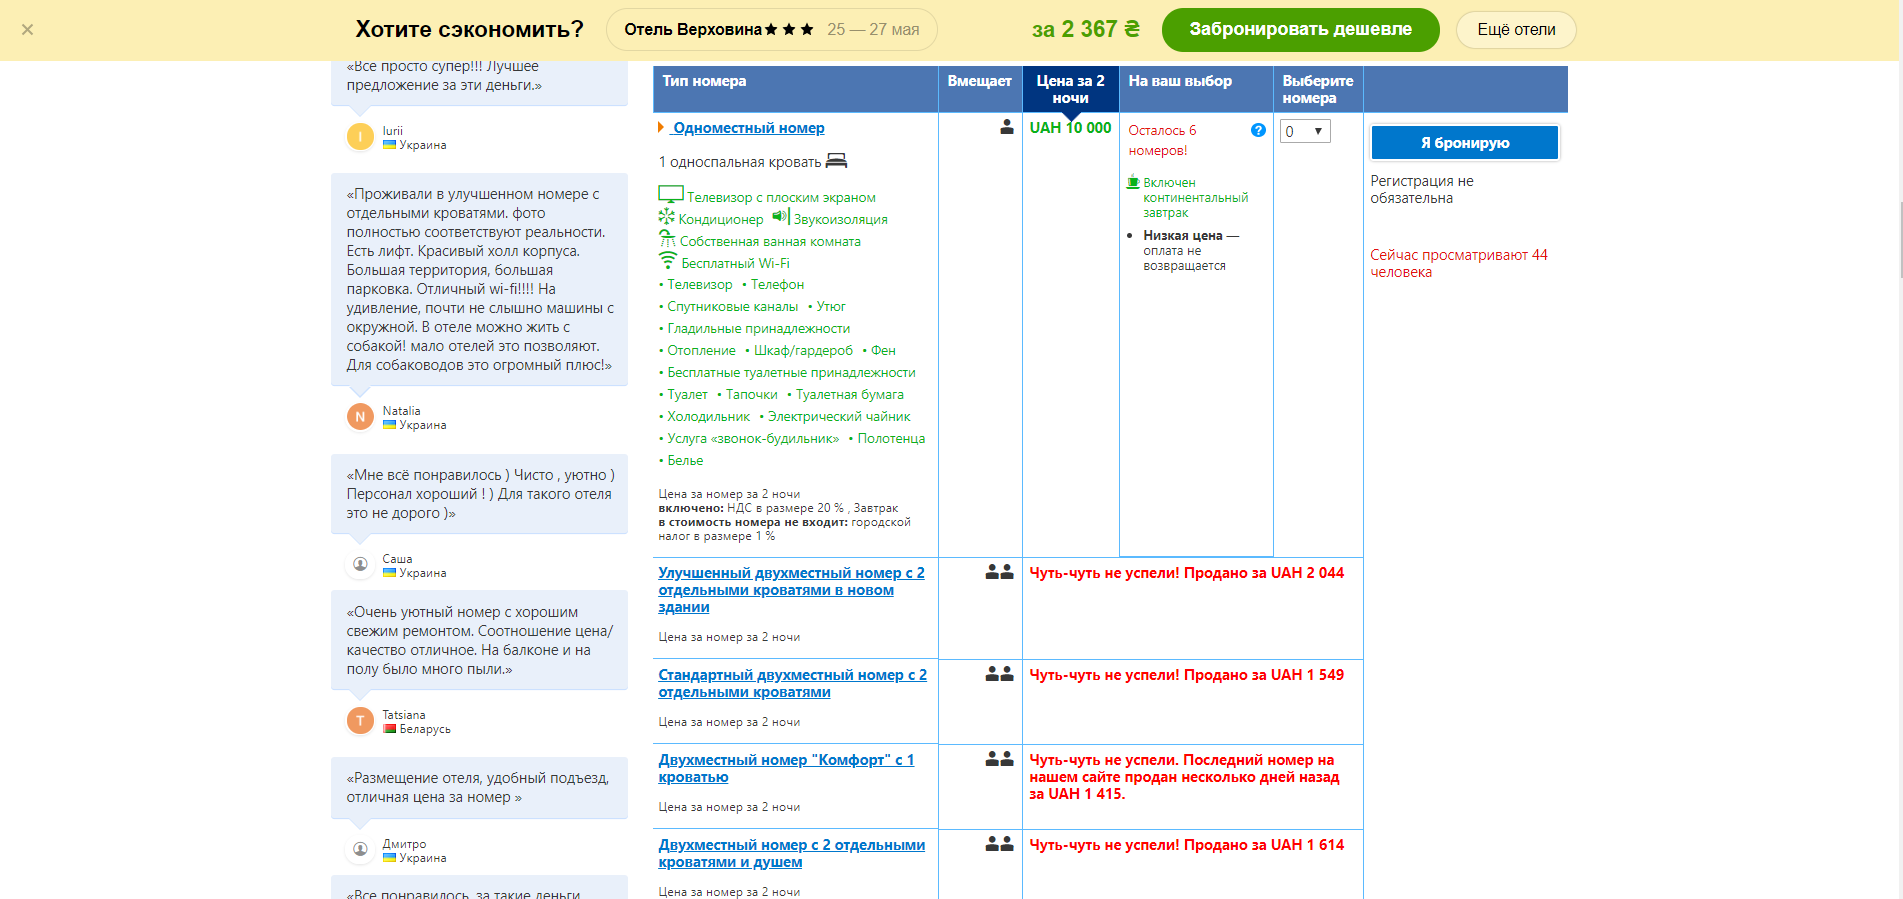This screenshot has width=1903, height=899.
Task: Click the private bathroom shower icon
Action: [x=667, y=239]
